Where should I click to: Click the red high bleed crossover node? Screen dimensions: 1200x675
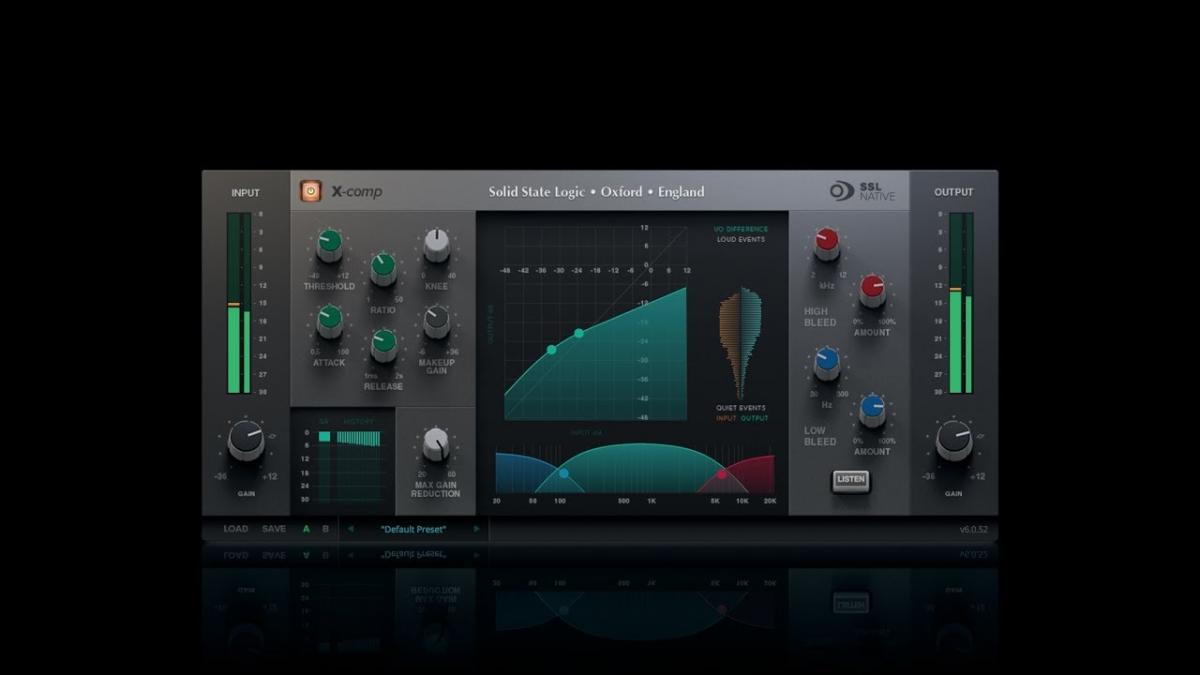(722, 473)
